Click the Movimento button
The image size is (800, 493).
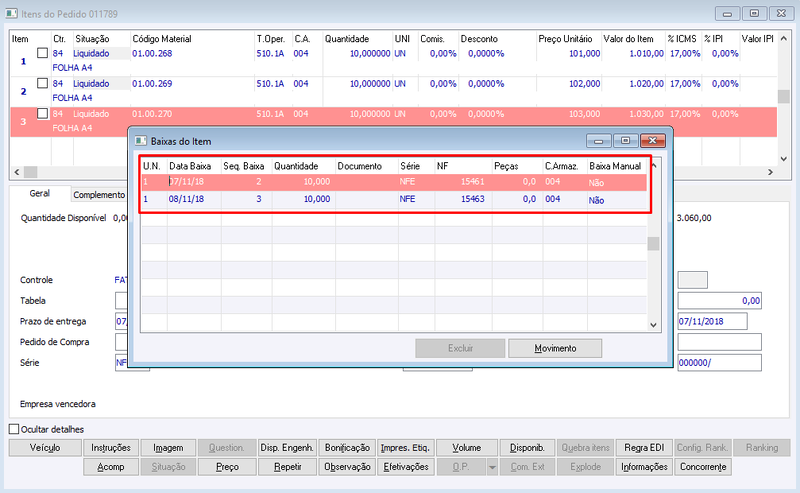pos(555,348)
